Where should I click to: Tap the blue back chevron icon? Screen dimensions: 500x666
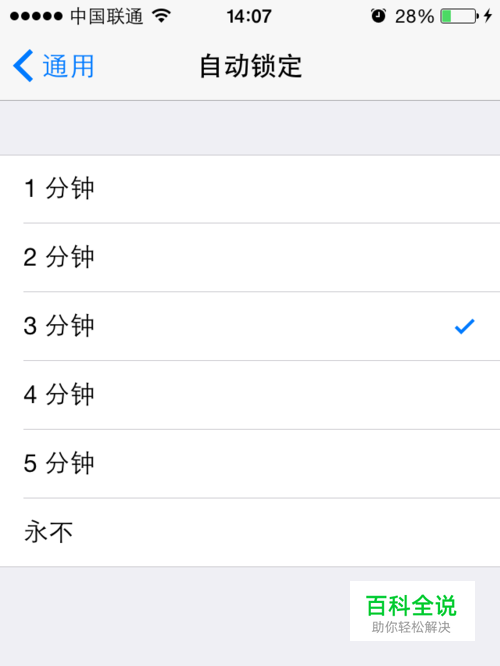coord(23,65)
